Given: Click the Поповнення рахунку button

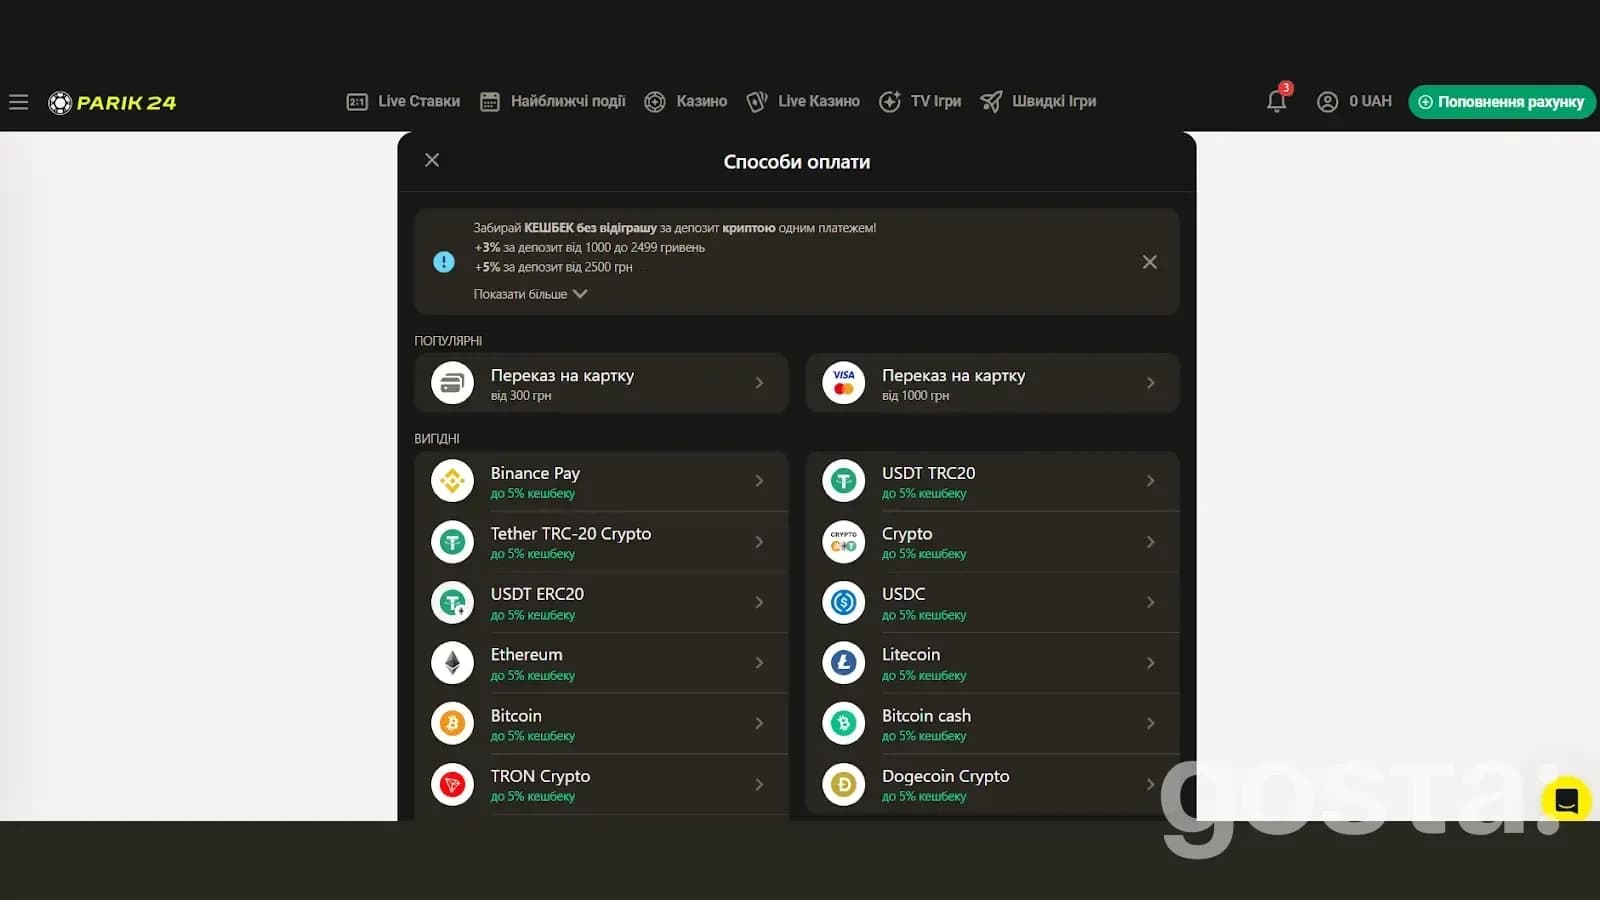Looking at the screenshot, I should pyautogui.click(x=1501, y=102).
